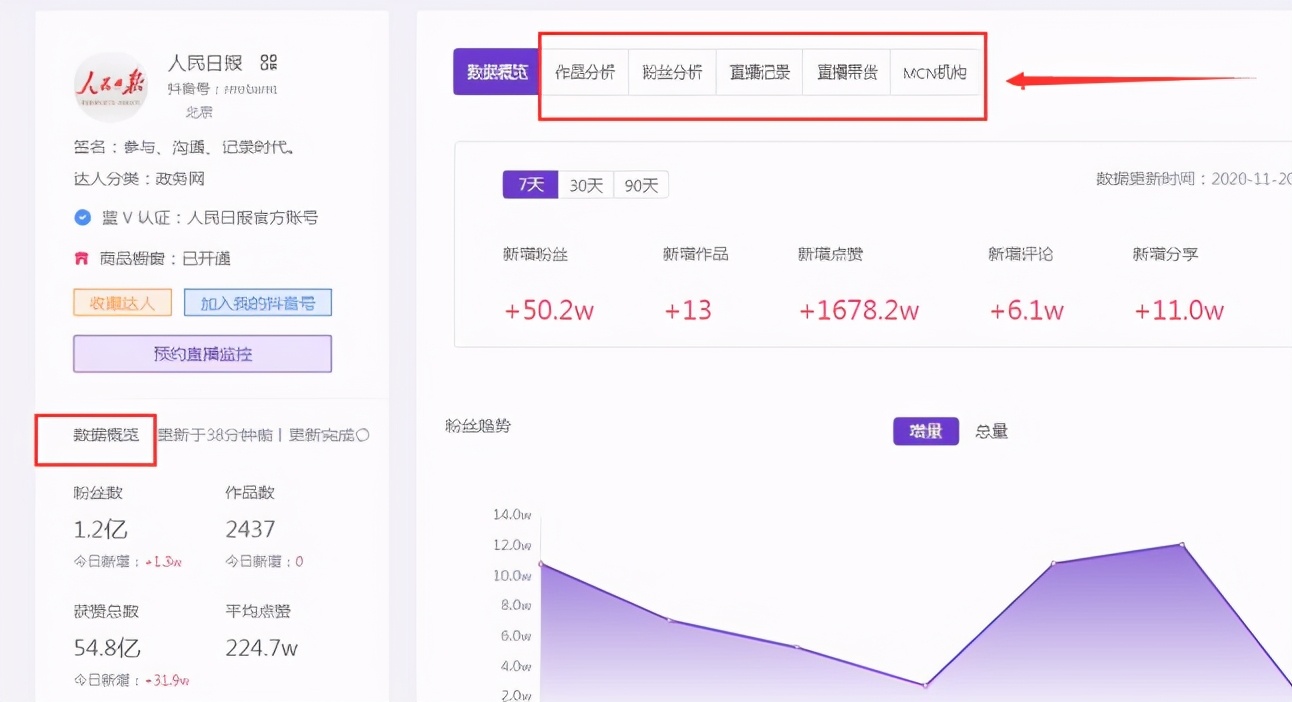The height and width of the screenshot is (702, 1292).
Task: Click the 达人分类：政务网 line
Action: (139, 179)
